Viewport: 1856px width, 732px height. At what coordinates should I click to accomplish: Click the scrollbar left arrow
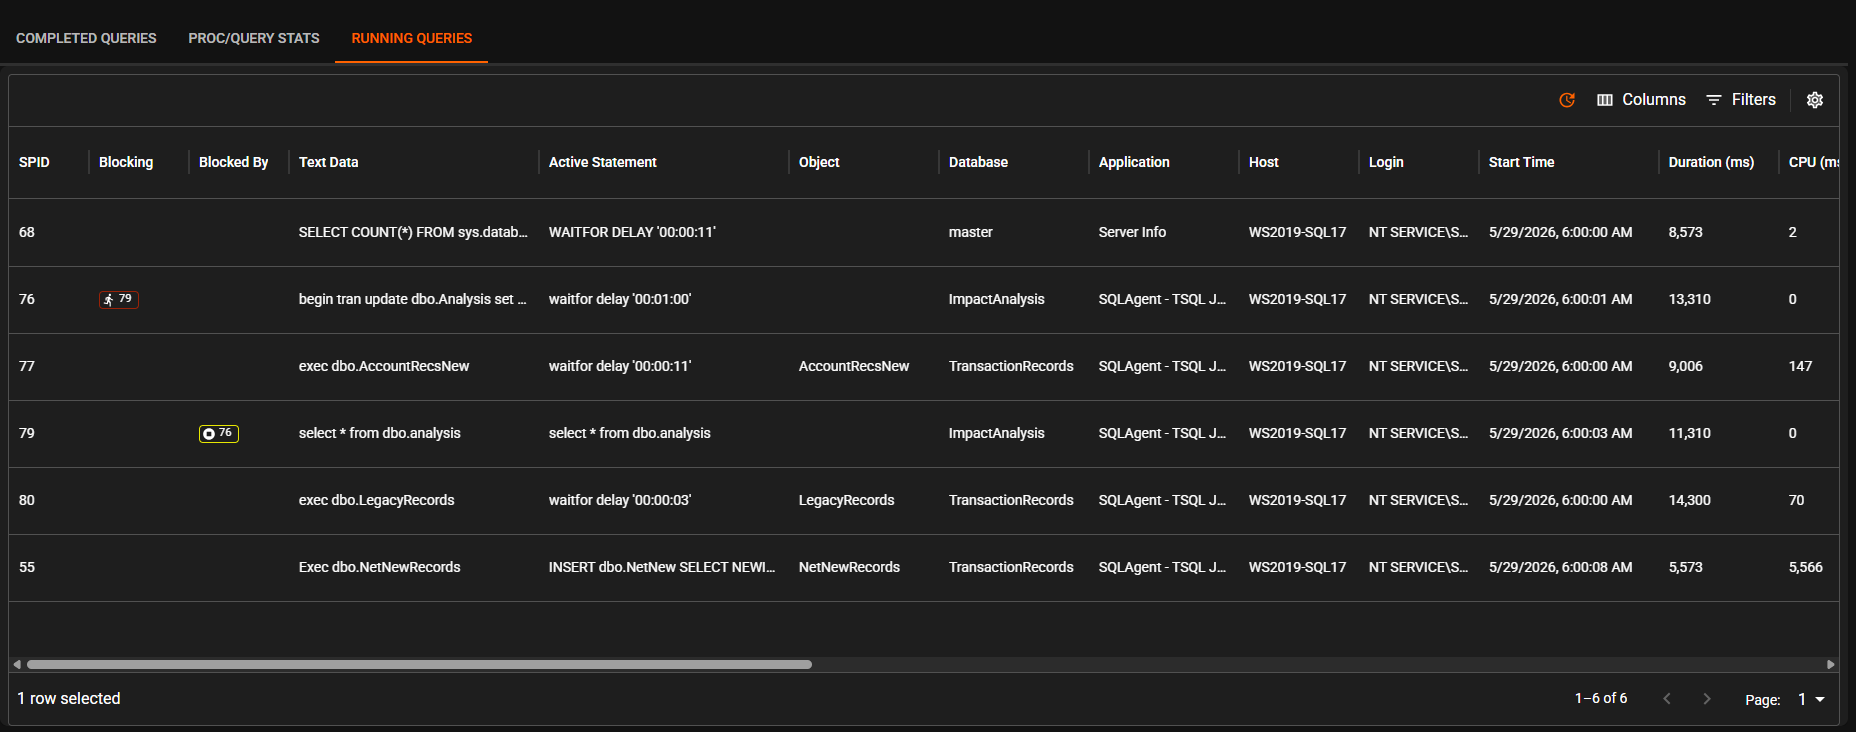16,664
